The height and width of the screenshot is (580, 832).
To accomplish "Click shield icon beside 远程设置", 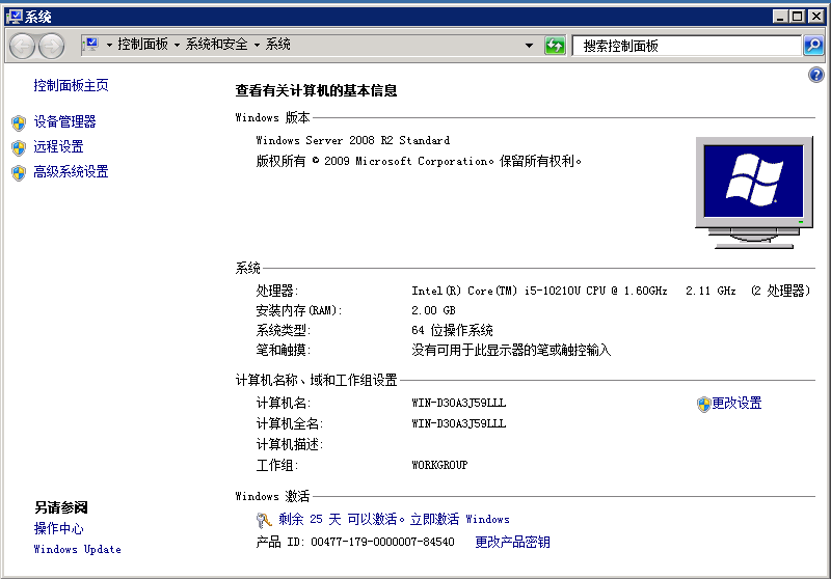I will (19, 148).
